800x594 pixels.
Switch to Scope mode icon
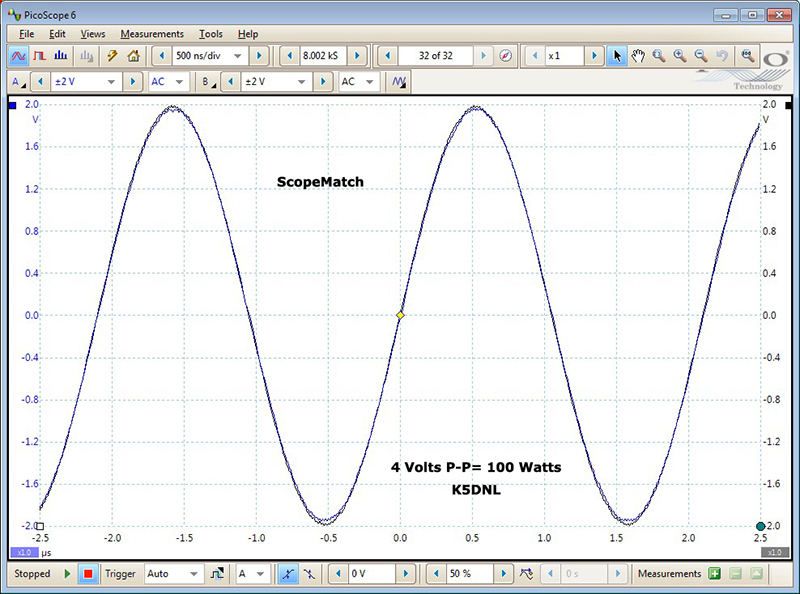click(x=18, y=56)
